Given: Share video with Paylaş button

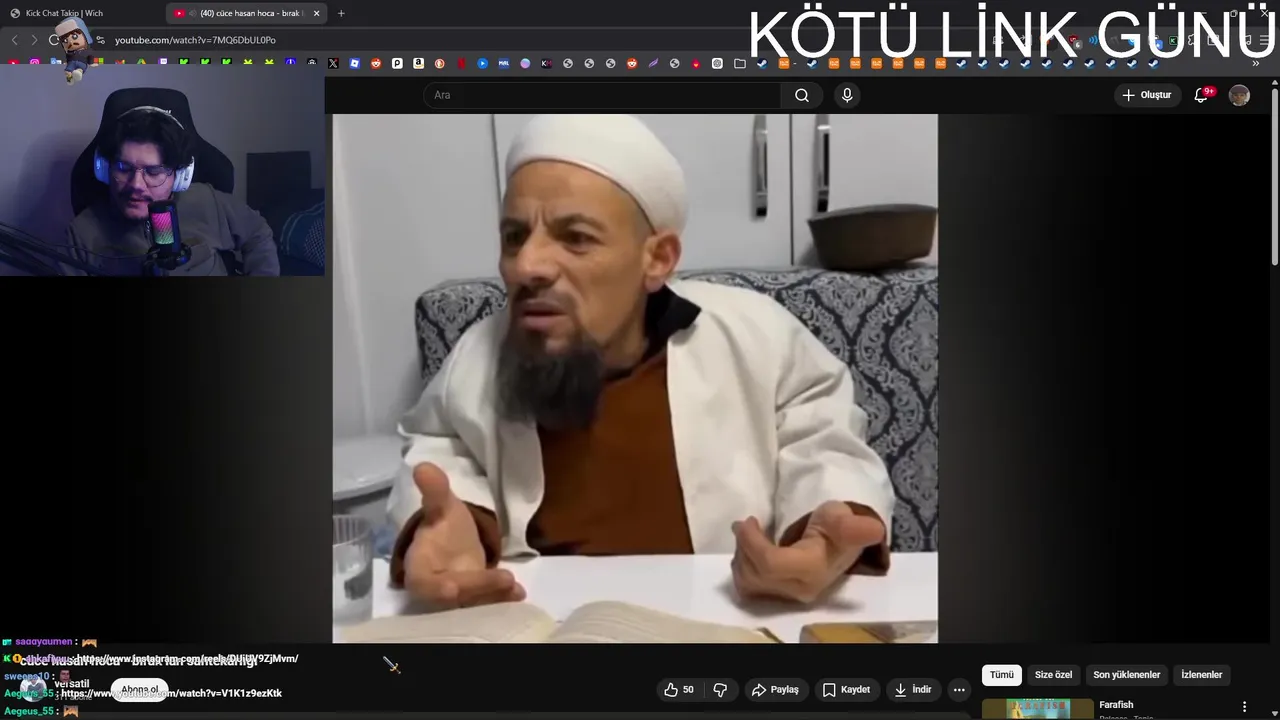Looking at the screenshot, I should point(775,689).
